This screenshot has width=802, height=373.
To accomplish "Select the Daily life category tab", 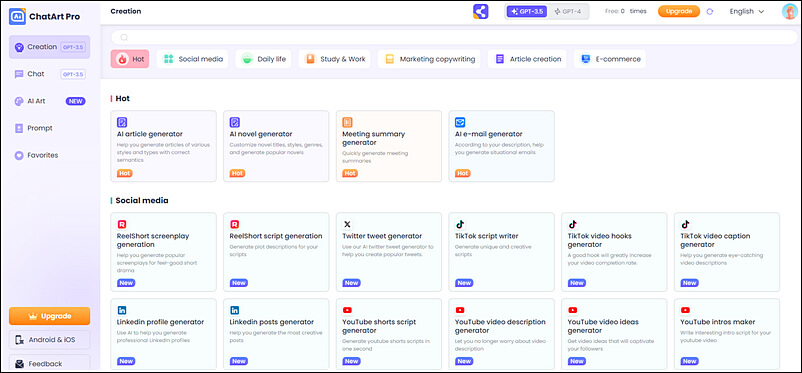I will 263,59.
